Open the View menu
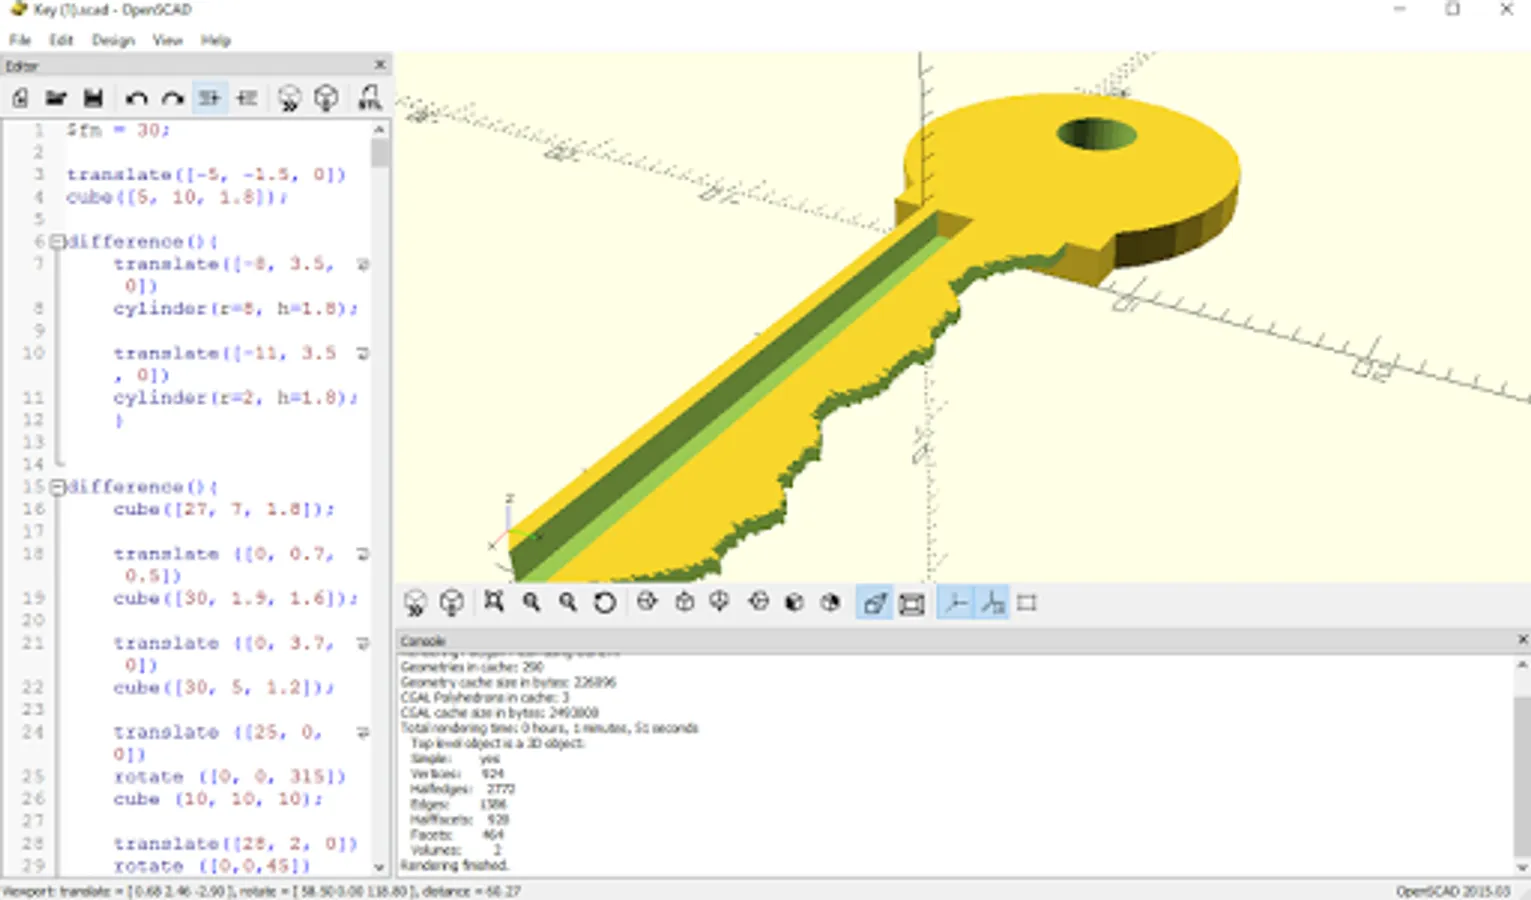This screenshot has height=900, width=1531. (167, 40)
